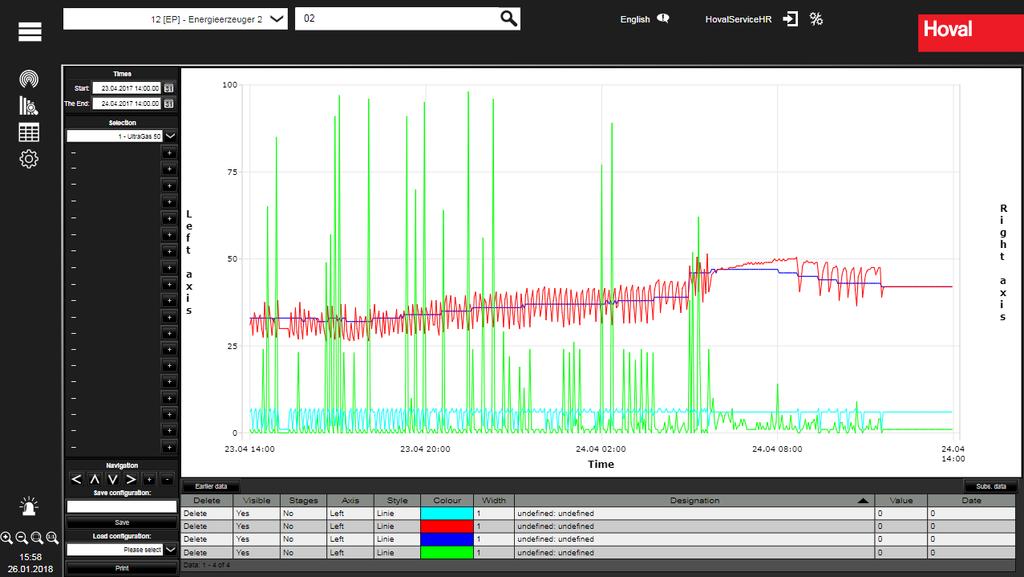The image size is (1024, 577).
Task: Open the data table view icon
Action: click(29, 133)
